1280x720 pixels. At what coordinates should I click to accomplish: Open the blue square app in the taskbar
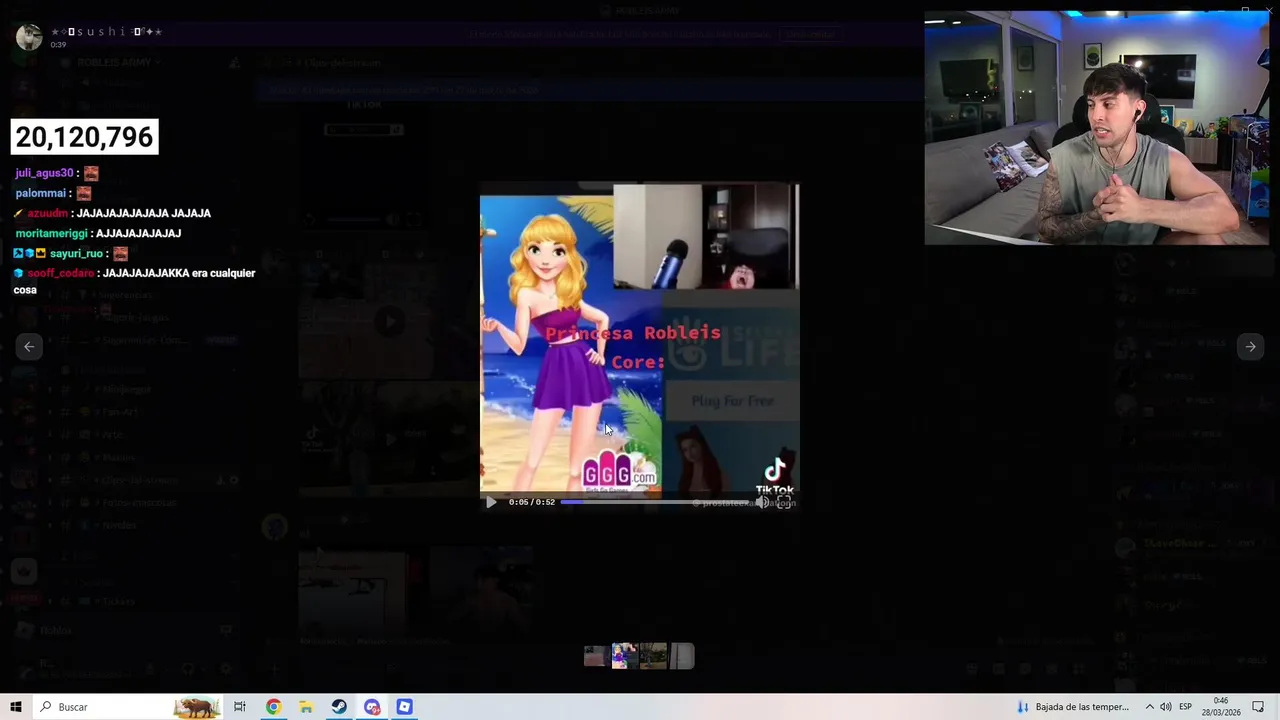(x=404, y=707)
